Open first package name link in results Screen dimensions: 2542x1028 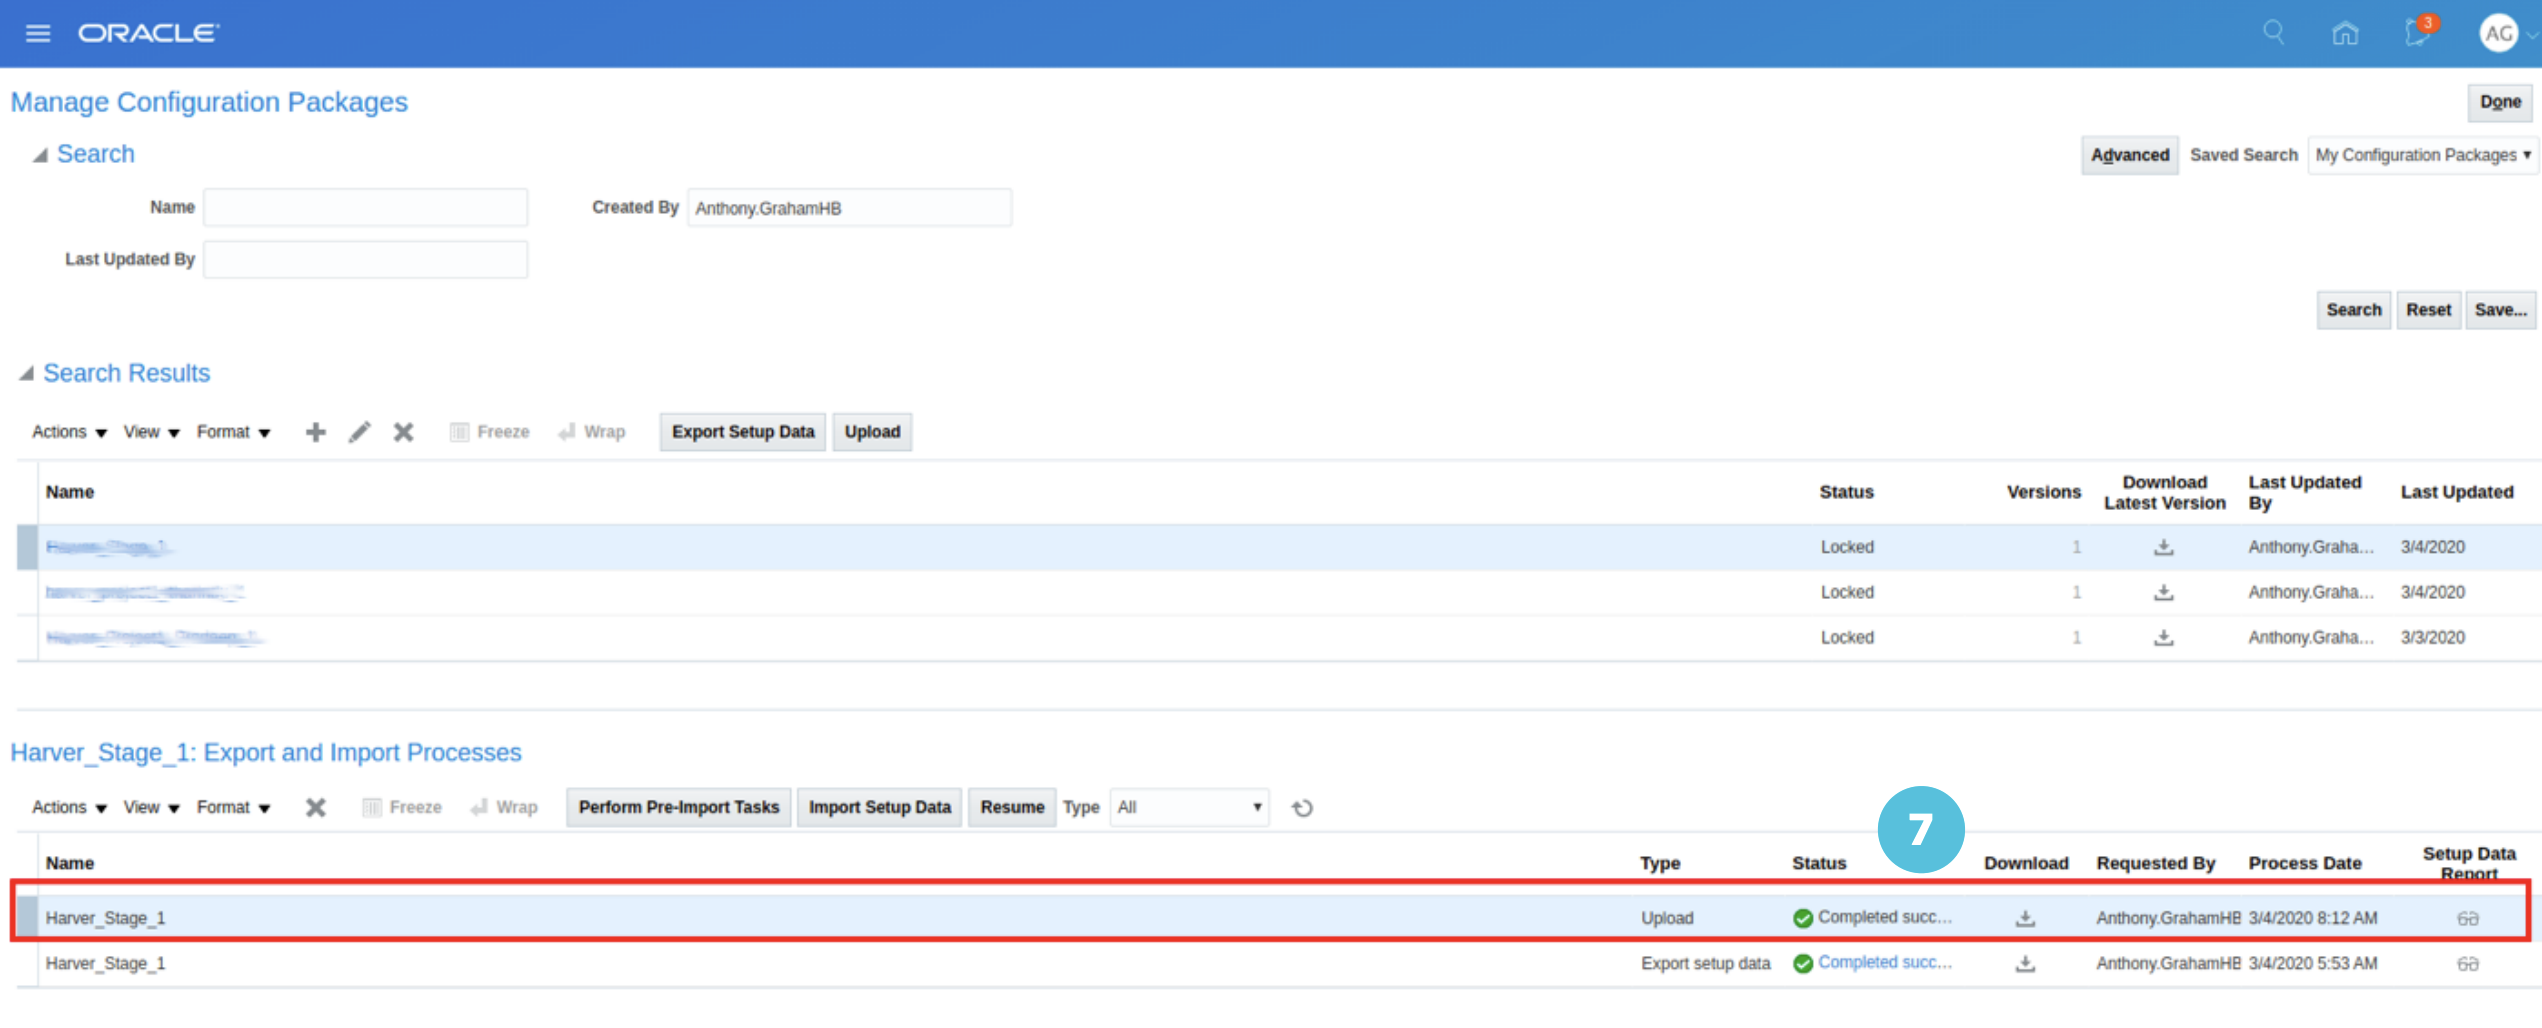coord(107,547)
